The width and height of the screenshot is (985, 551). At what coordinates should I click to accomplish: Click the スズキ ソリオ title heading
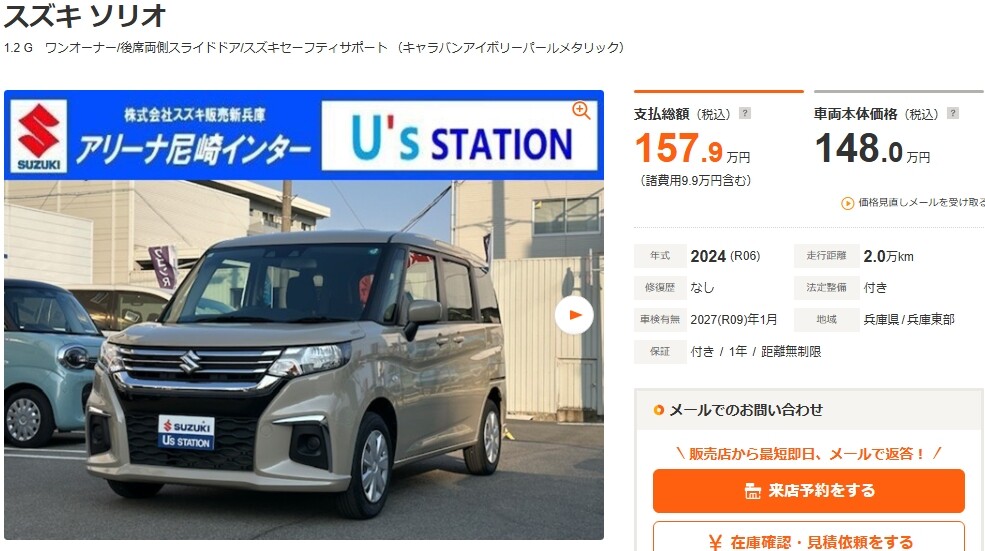(85, 16)
